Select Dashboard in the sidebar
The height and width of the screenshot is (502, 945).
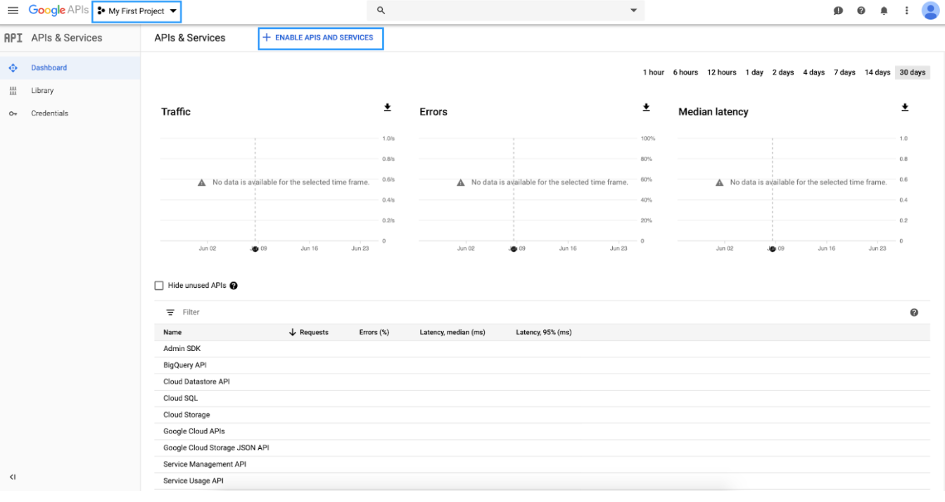pos(70,67)
